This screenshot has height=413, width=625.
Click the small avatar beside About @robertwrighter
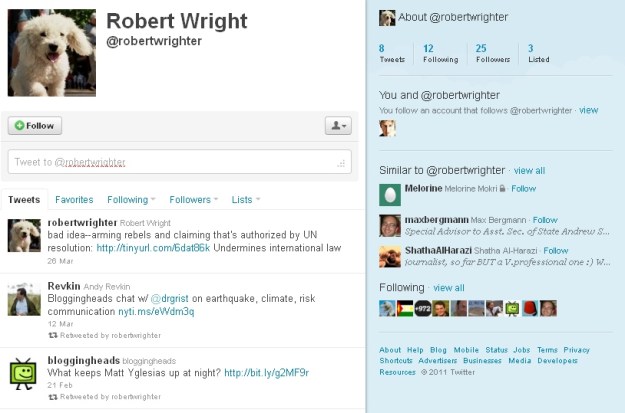(x=387, y=18)
